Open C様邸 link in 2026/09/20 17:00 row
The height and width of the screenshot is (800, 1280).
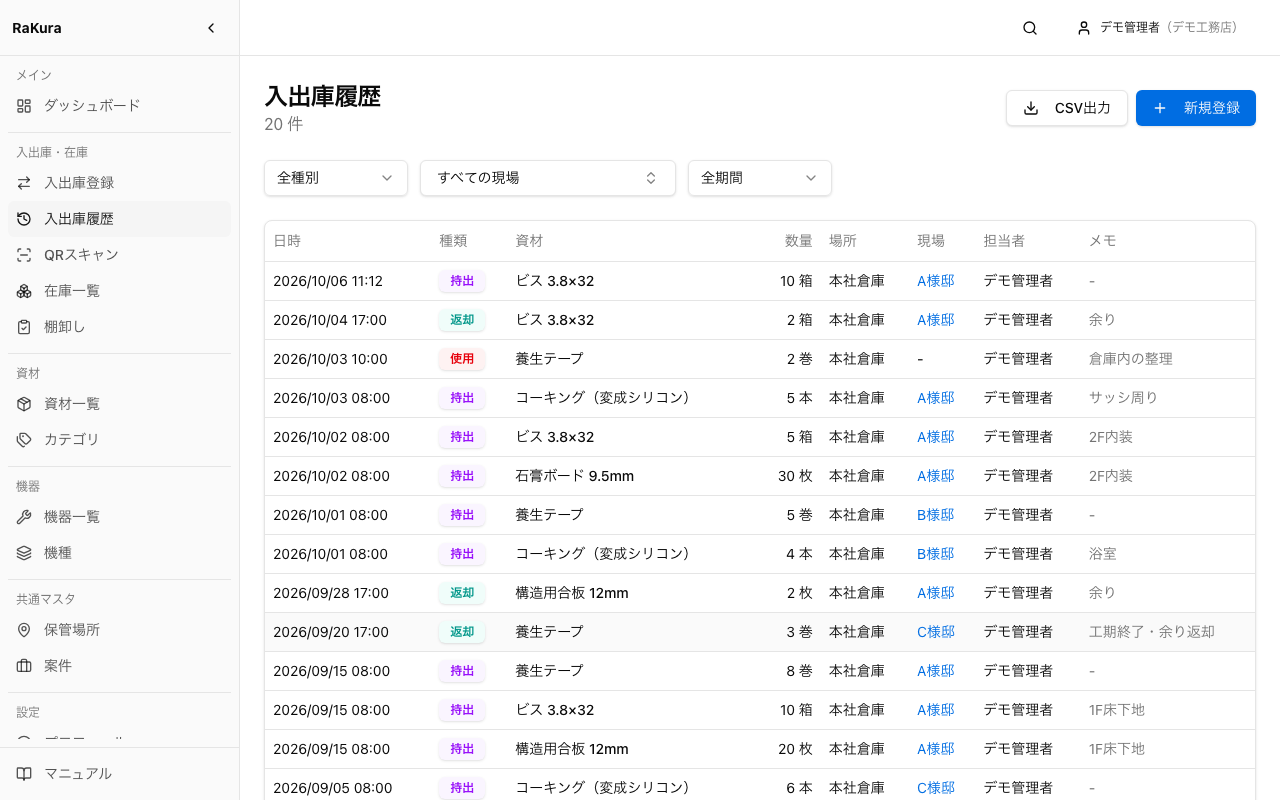[x=936, y=632]
